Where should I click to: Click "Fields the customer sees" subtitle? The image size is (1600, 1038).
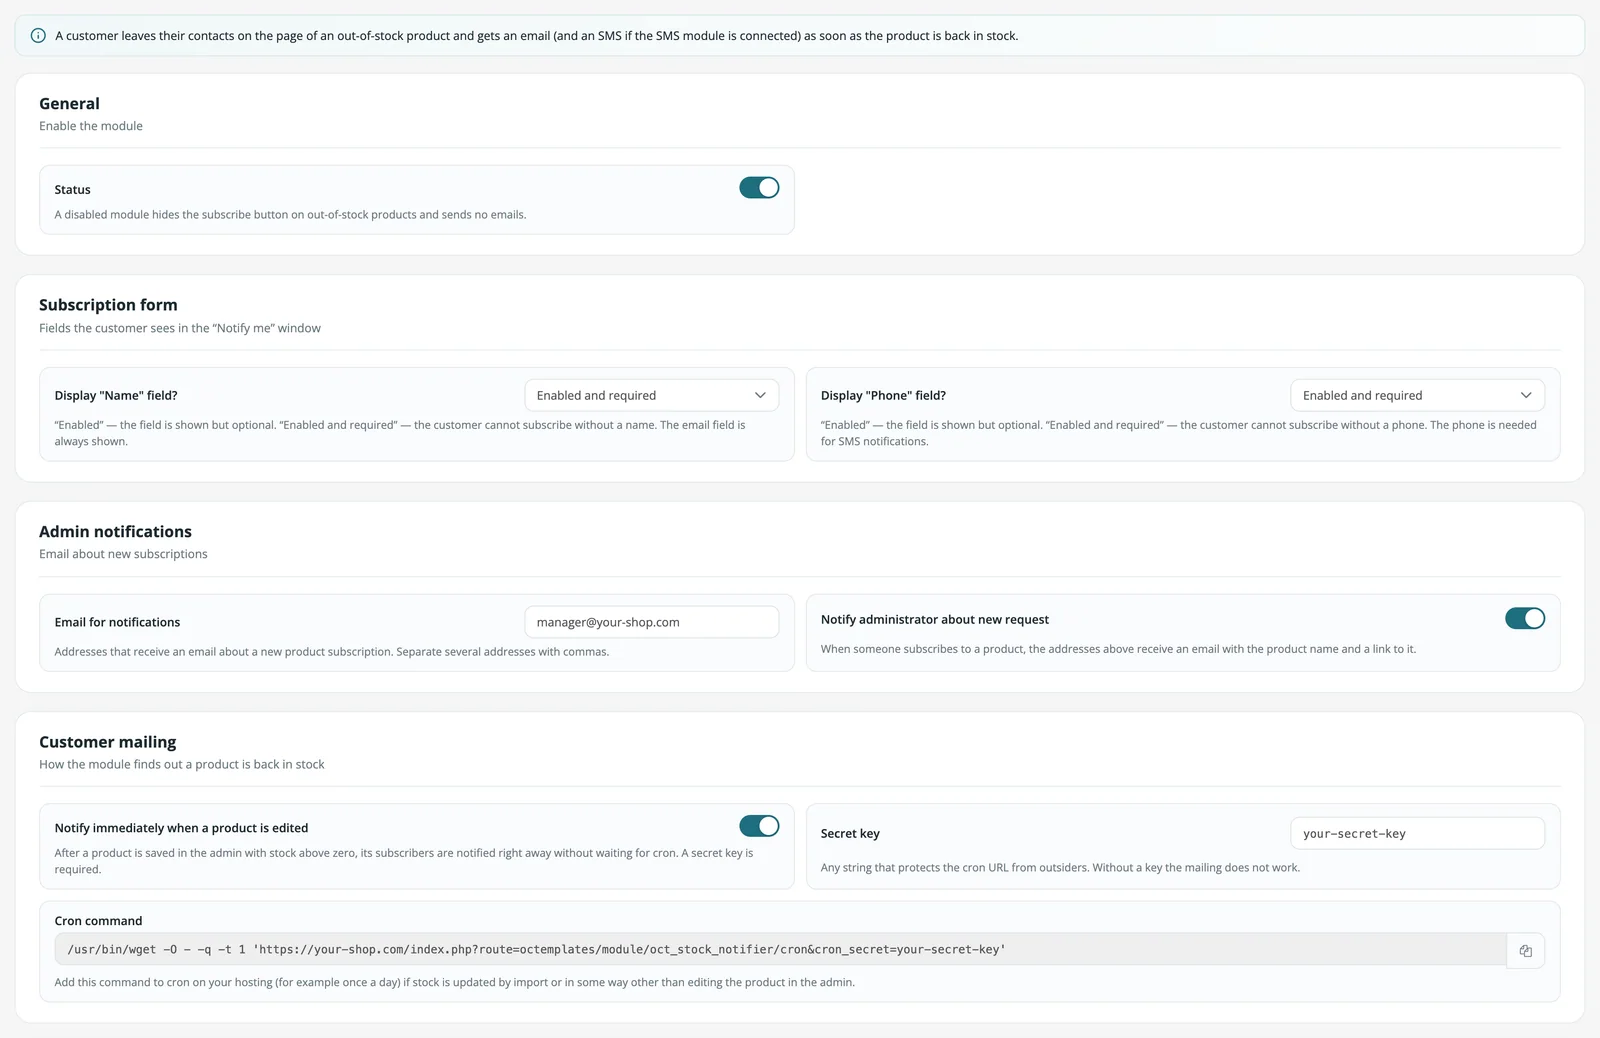tap(180, 328)
